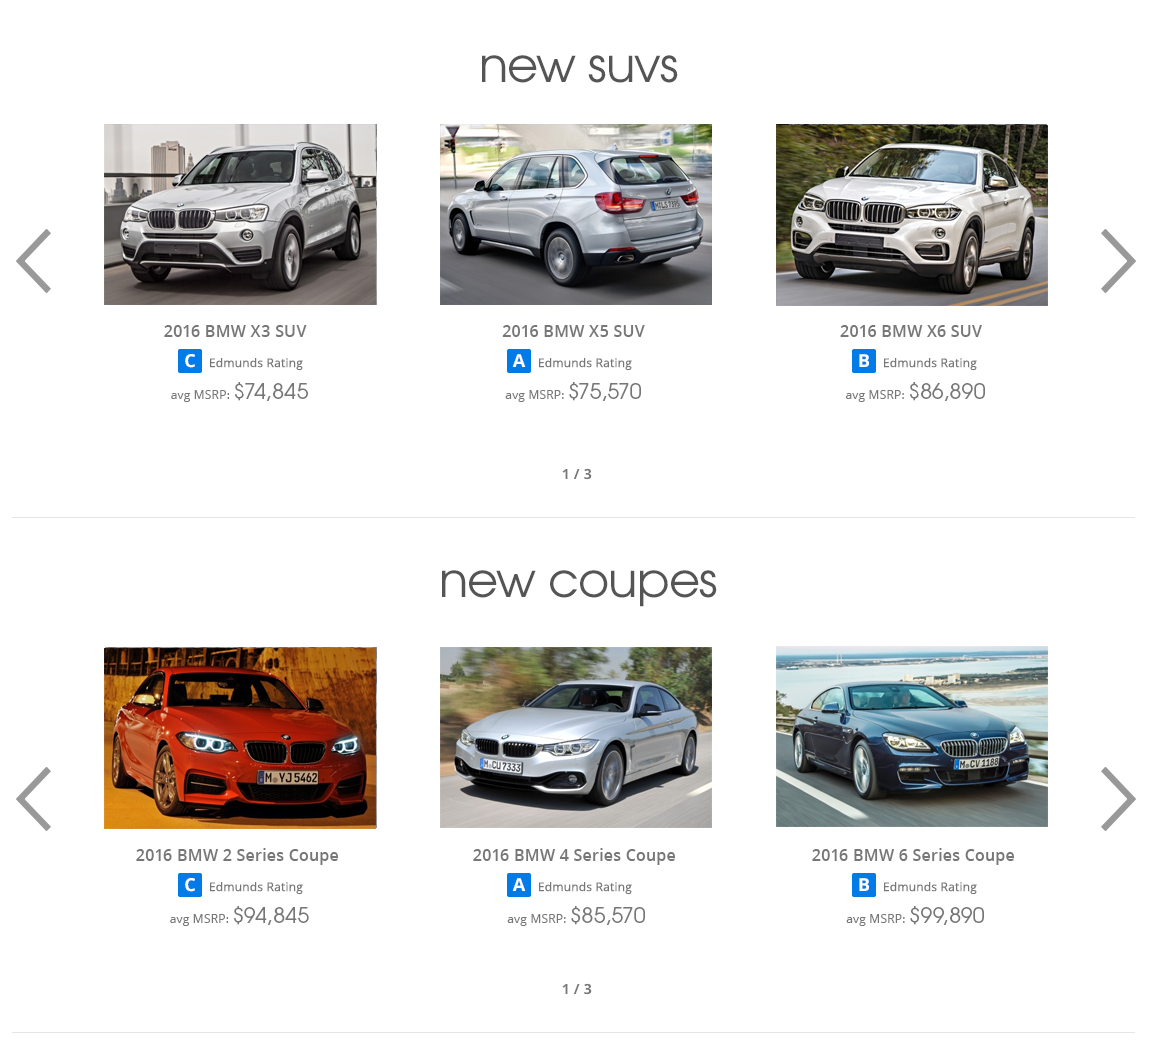Open the 2016 BMW 2 Series Coupe link
This screenshot has width=1152, height=1057.
click(x=237, y=855)
